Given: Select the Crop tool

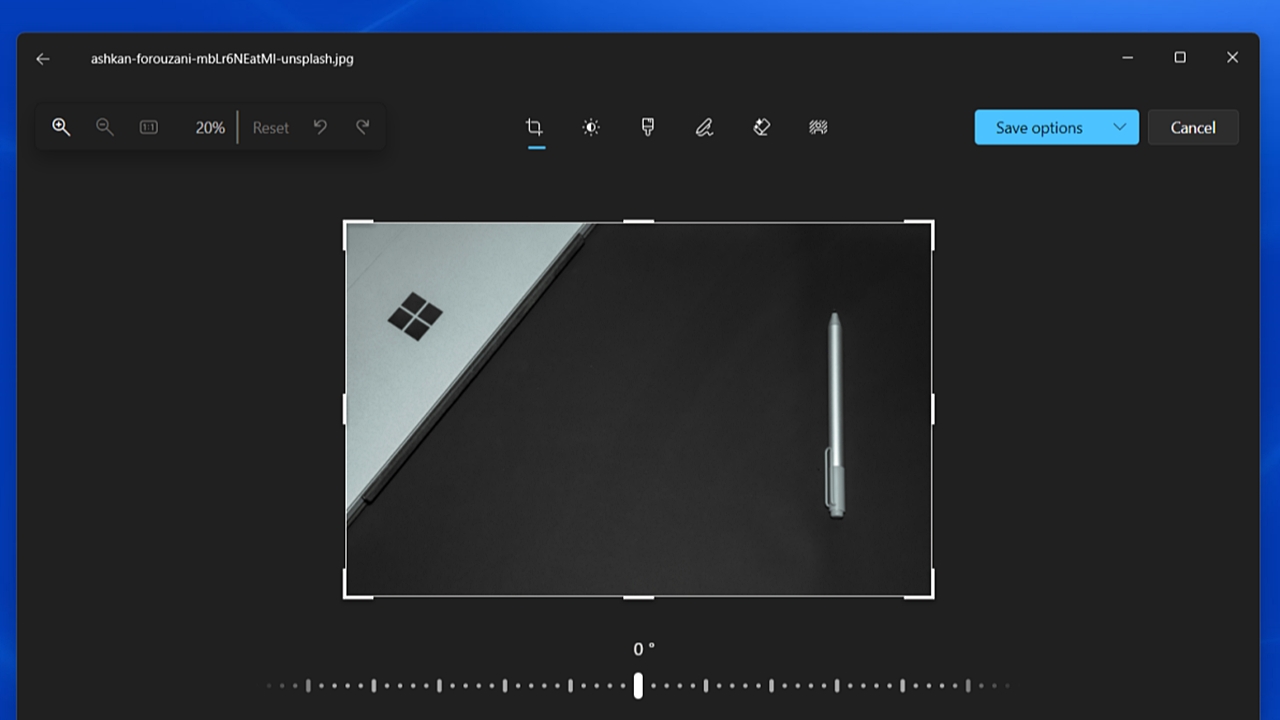Looking at the screenshot, I should pyautogui.click(x=535, y=127).
